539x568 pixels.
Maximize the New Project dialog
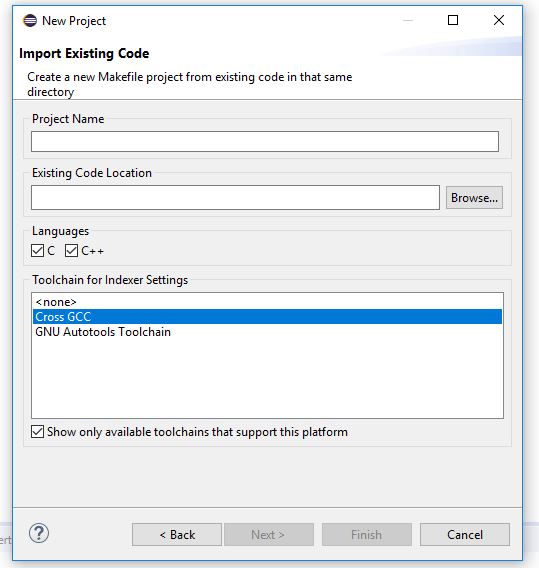(453, 20)
